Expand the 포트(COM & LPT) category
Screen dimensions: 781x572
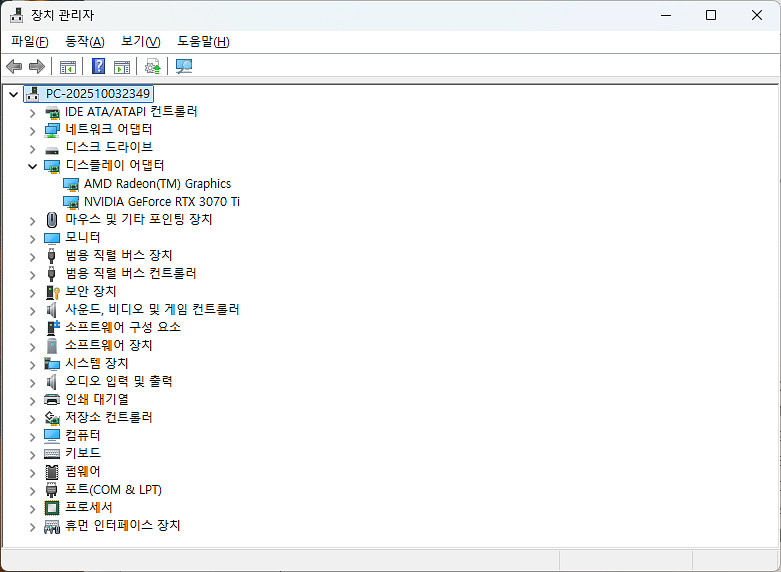[x=32, y=490]
